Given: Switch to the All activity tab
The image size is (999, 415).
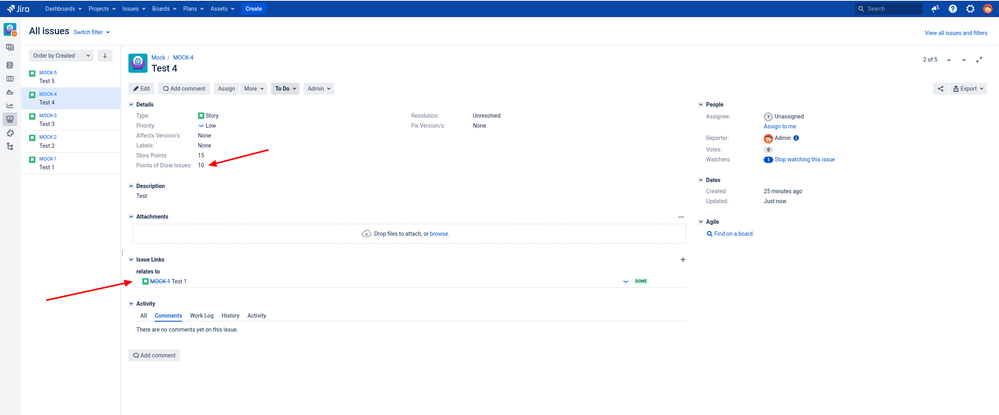Looking at the screenshot, I should pyautogui.click(x=143, y=316).
